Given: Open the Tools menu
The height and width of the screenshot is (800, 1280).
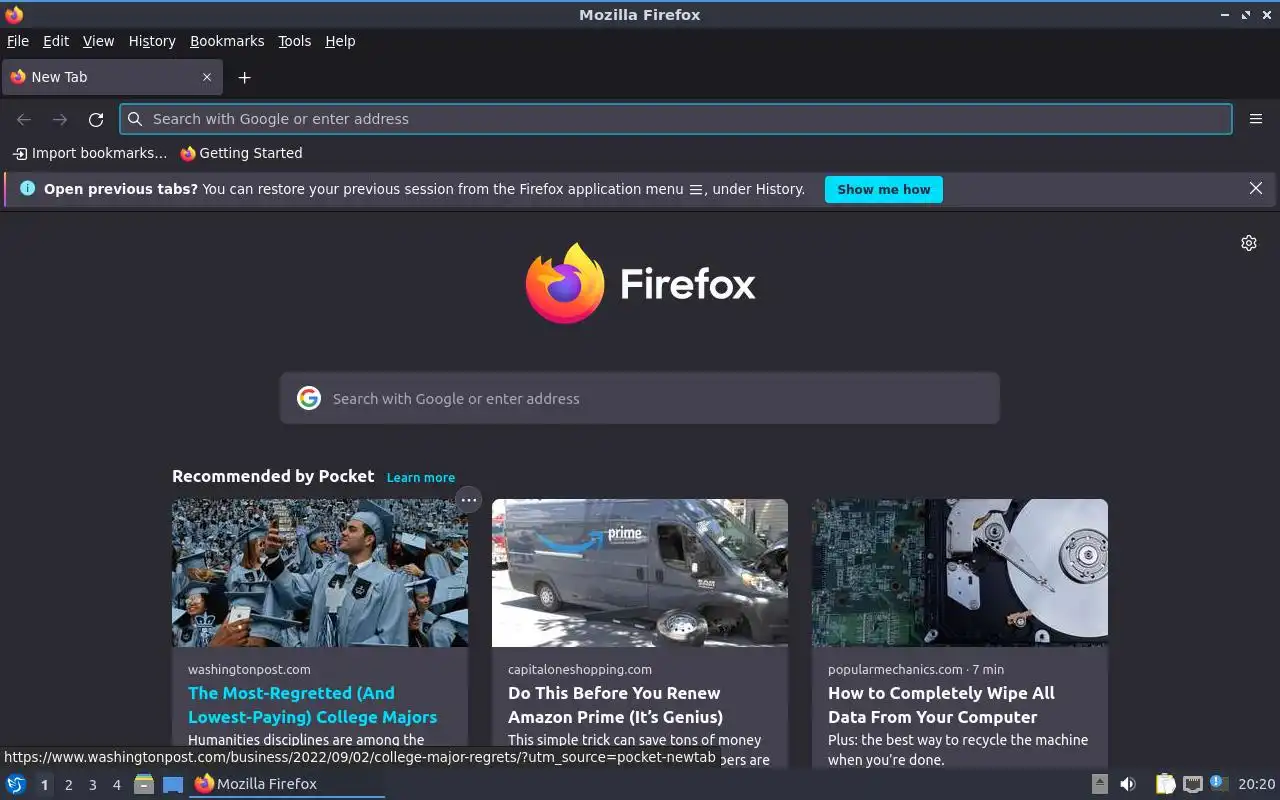Looking at the screenshot, I should (295, 41).
